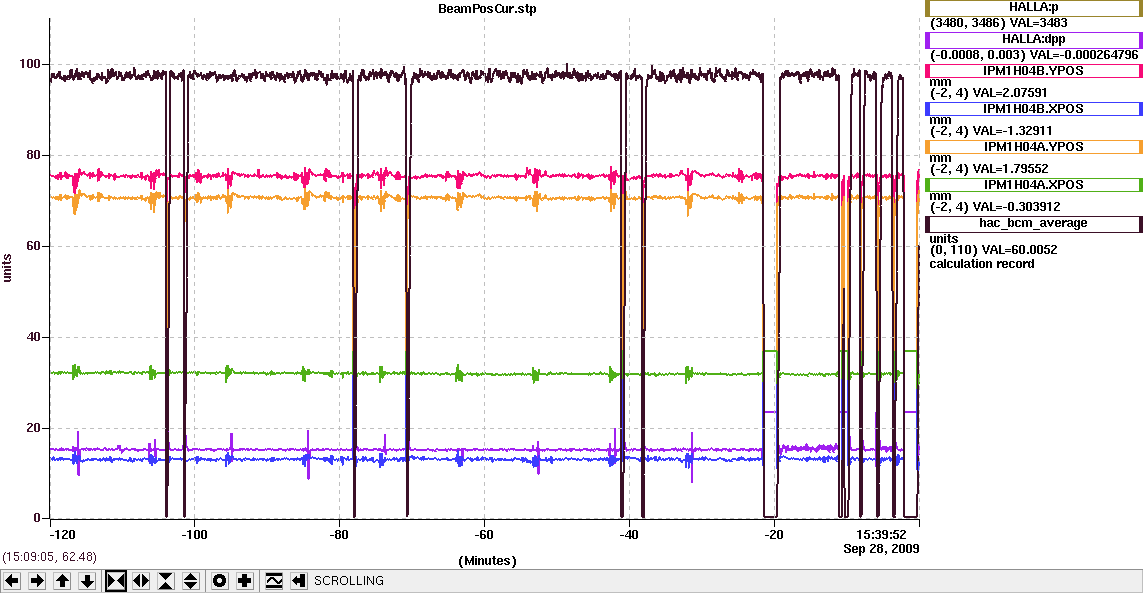
Task: Select the IPM1H04A.XPOS legend entry
Action: (1034, 185)
